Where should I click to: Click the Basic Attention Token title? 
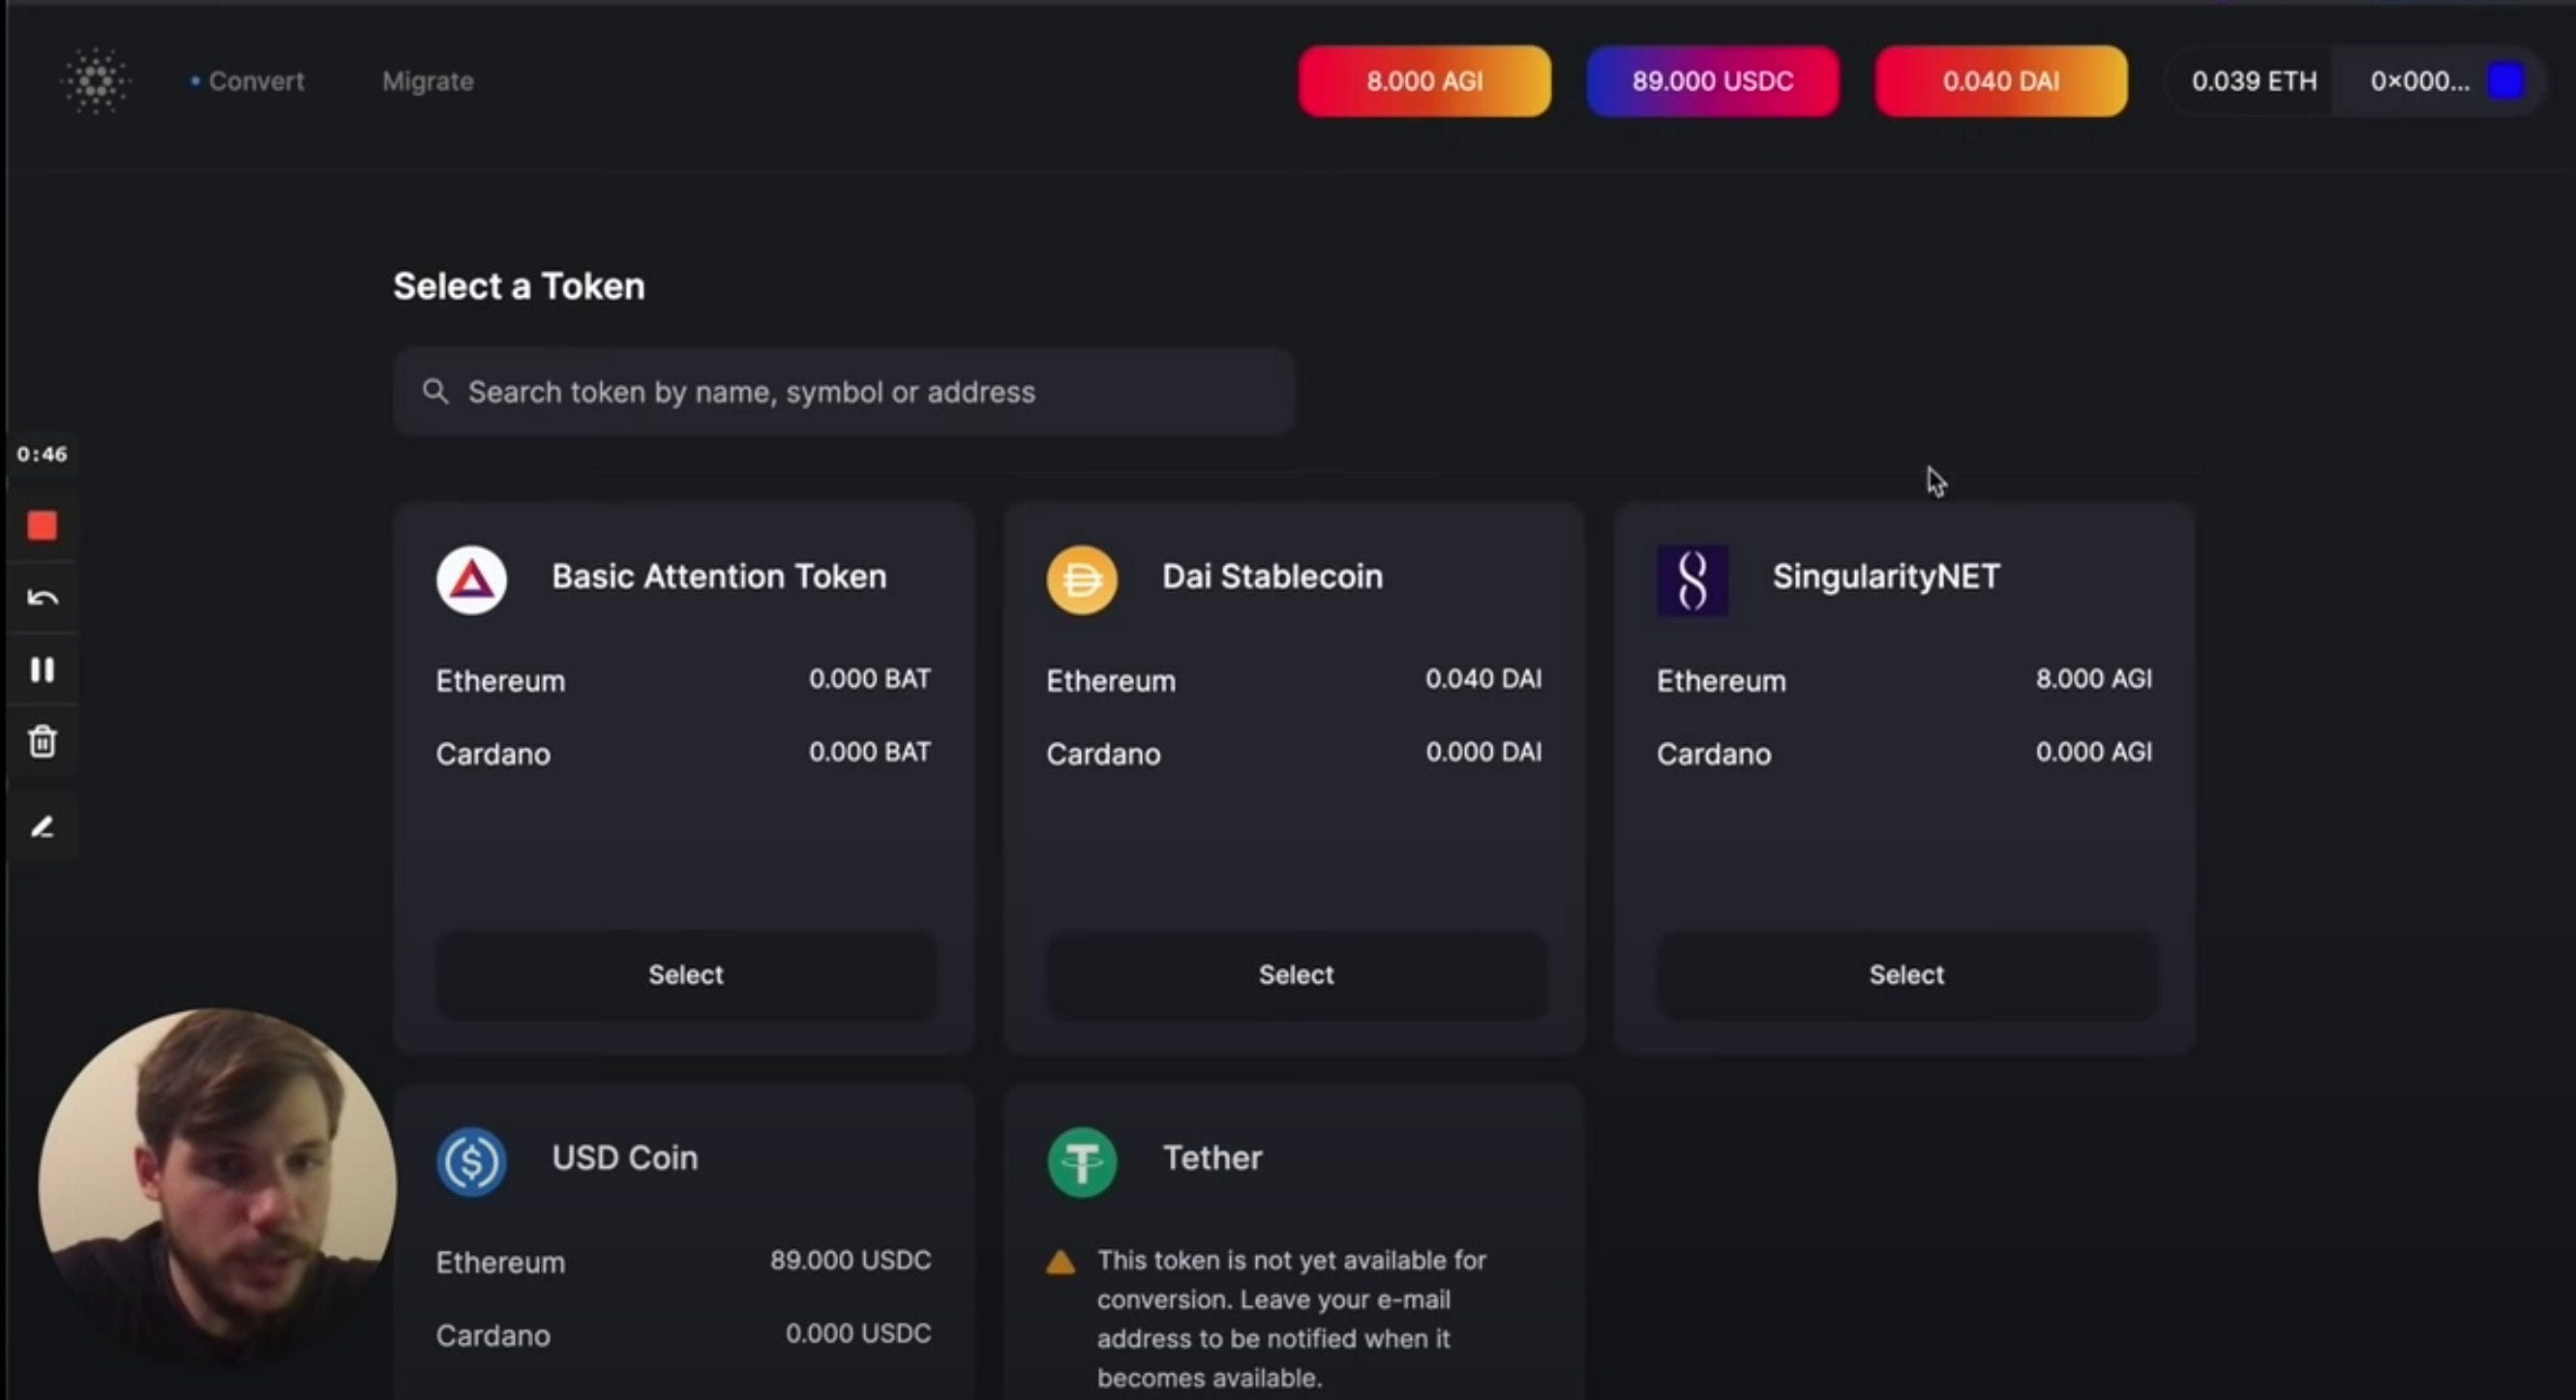pyautogui.click(x=719, y=577)
